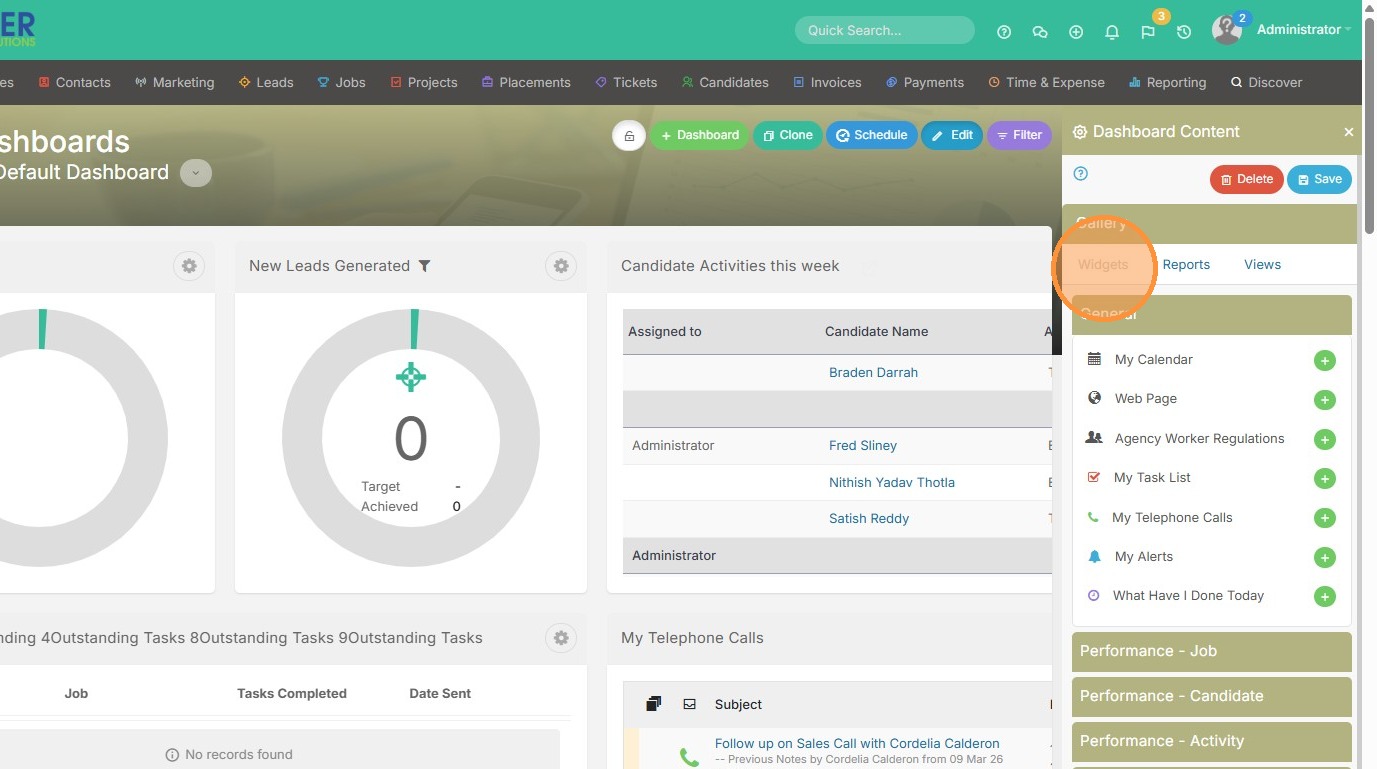Viewport: 1377px width, 769px height.
Task: Expand the Performance - Job section
Action: pos(1211,651)
